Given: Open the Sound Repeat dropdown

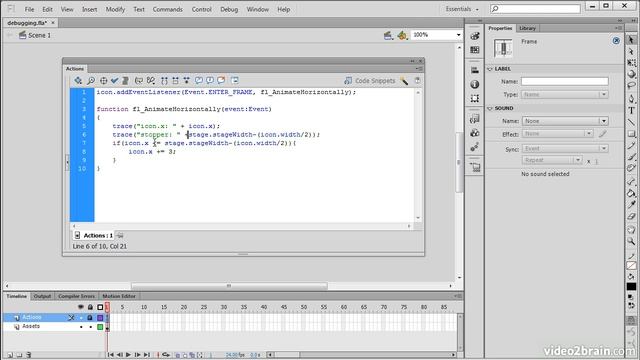Looking at the screenshot, I should pyautogui.click(x=552, y=160).
